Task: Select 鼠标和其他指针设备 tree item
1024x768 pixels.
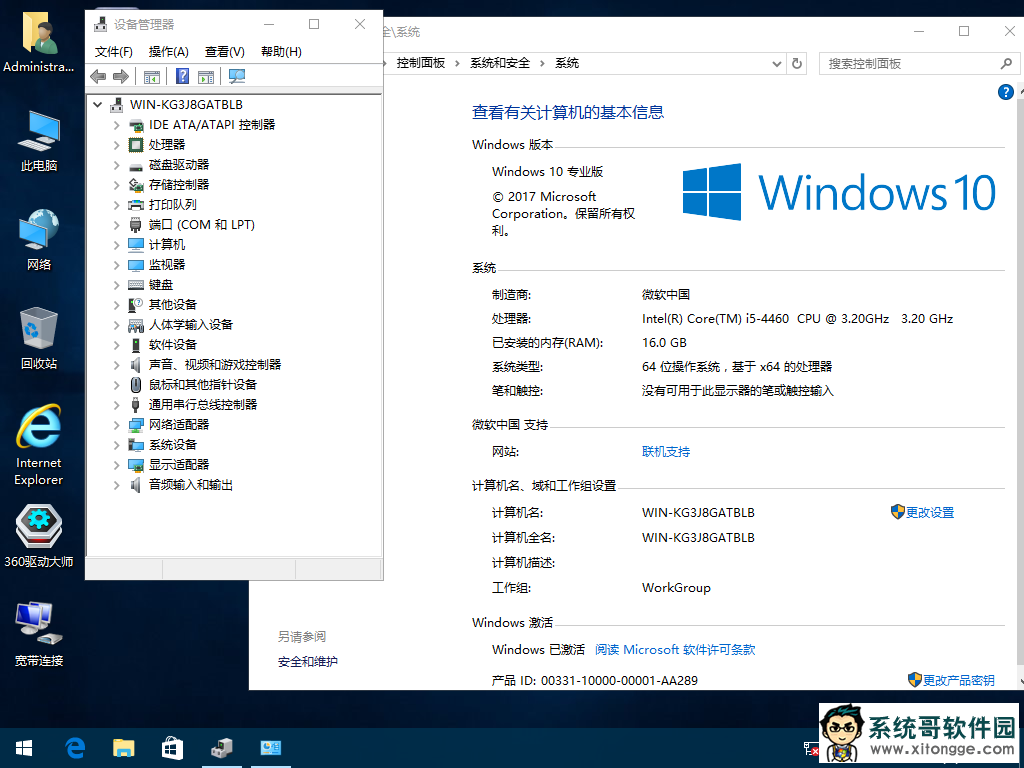Action: point(203,385)
